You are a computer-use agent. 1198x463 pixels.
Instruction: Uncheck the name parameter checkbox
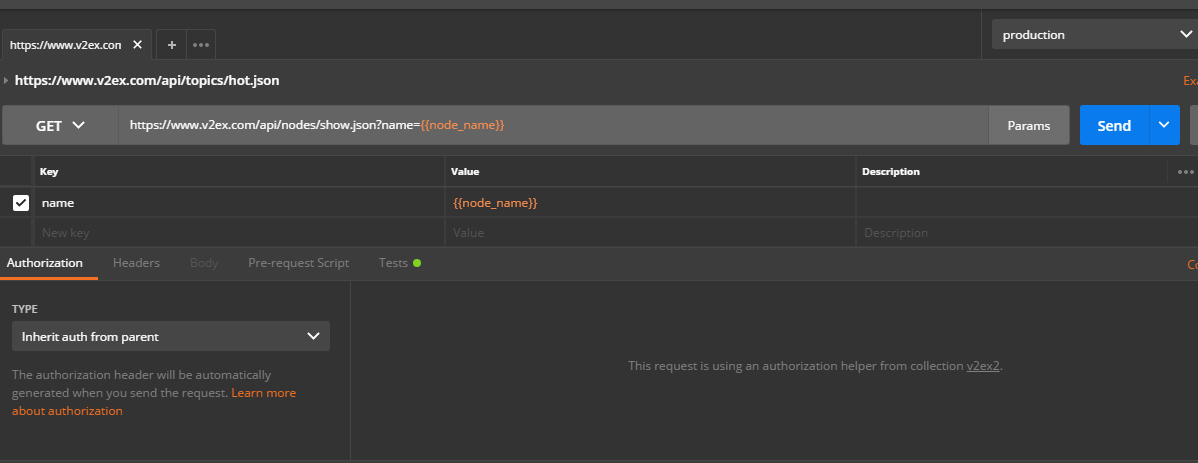coord(21,202)
